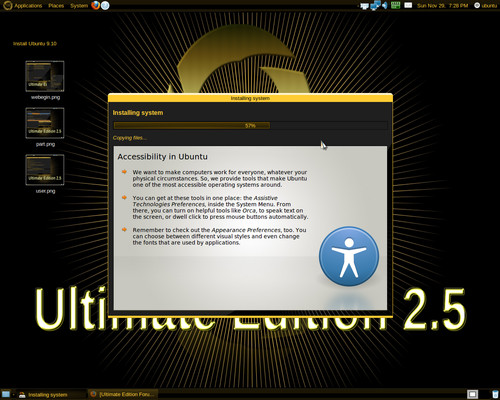Click the Installing system title bar
The image size is (500, 400).
click(250, 98)
